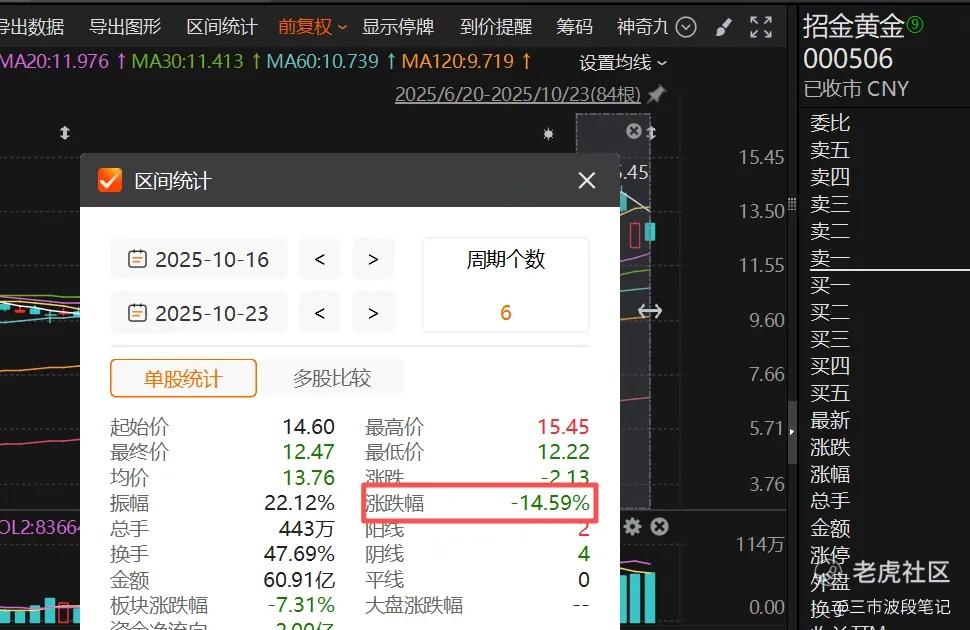Click the panel splitter grip handle
970x630 pixels.
tap(792, 205)
